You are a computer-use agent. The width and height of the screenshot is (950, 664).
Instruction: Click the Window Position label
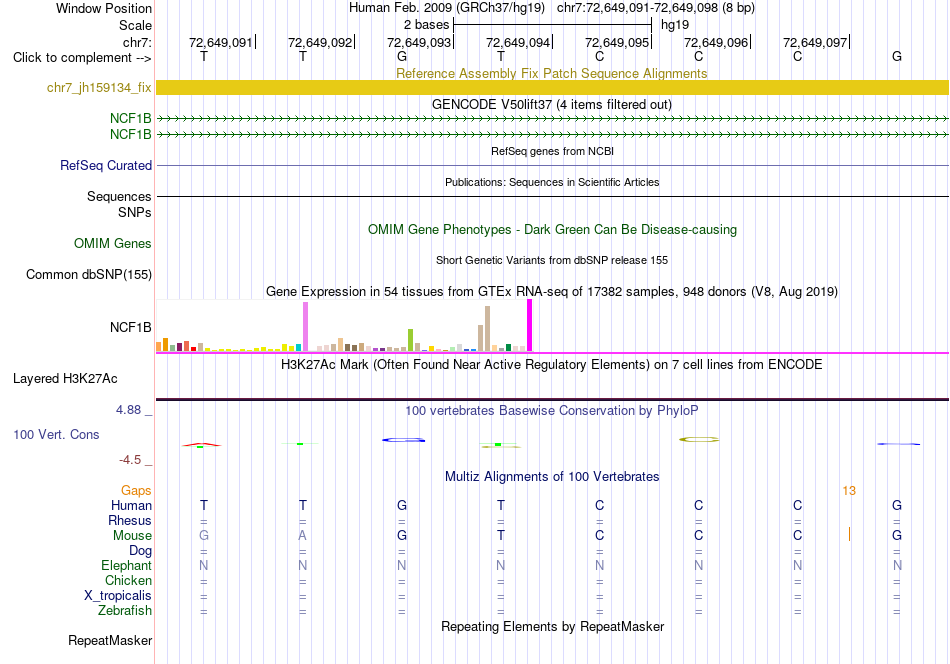click(104, 8)
